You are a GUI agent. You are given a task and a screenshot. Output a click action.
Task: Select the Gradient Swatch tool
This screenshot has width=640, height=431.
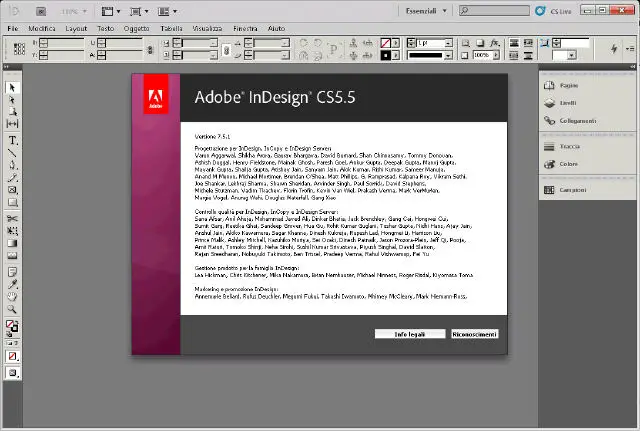coord(12,243)
